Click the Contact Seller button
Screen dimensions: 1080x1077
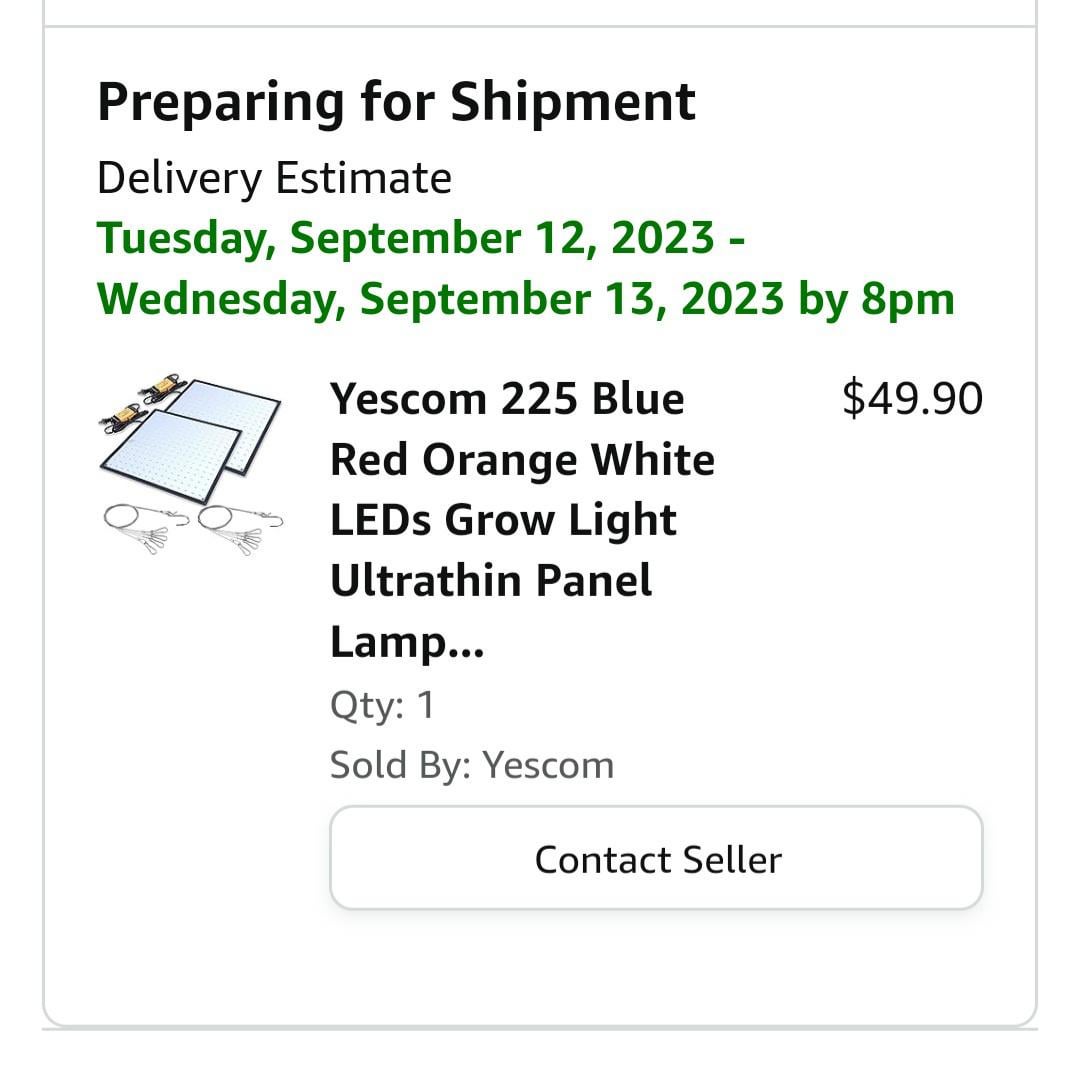click(657, 859)
